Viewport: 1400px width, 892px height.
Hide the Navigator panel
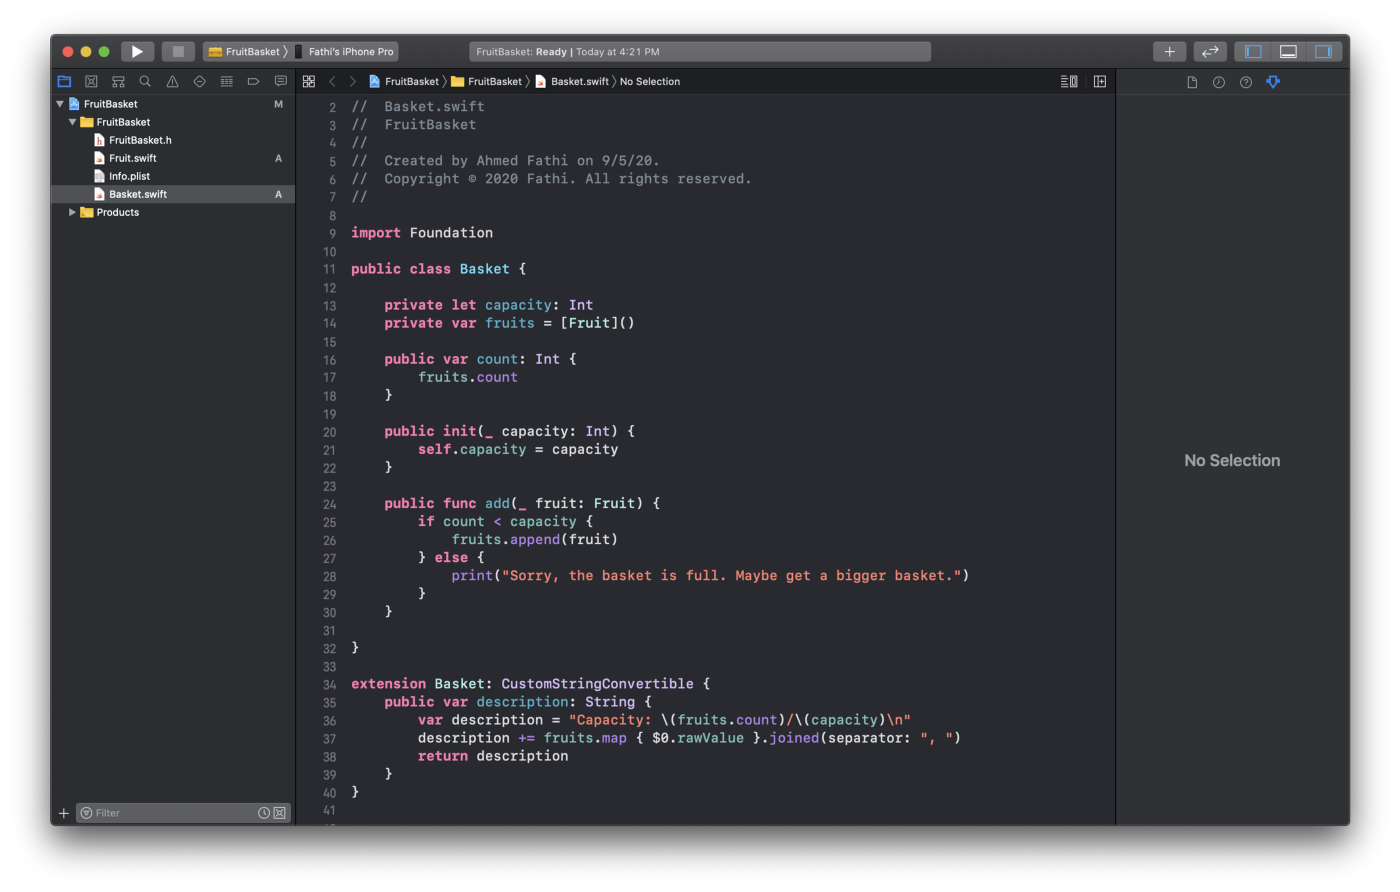click(1251, 51)
